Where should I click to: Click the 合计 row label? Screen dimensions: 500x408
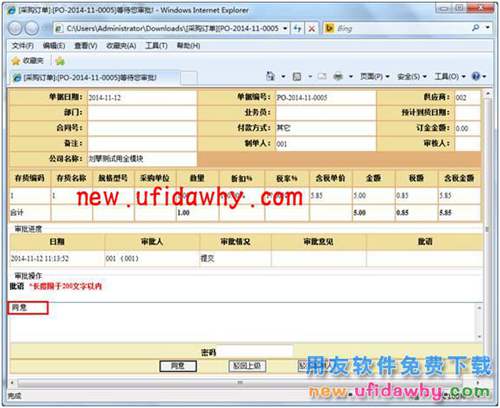pos(17,212)
